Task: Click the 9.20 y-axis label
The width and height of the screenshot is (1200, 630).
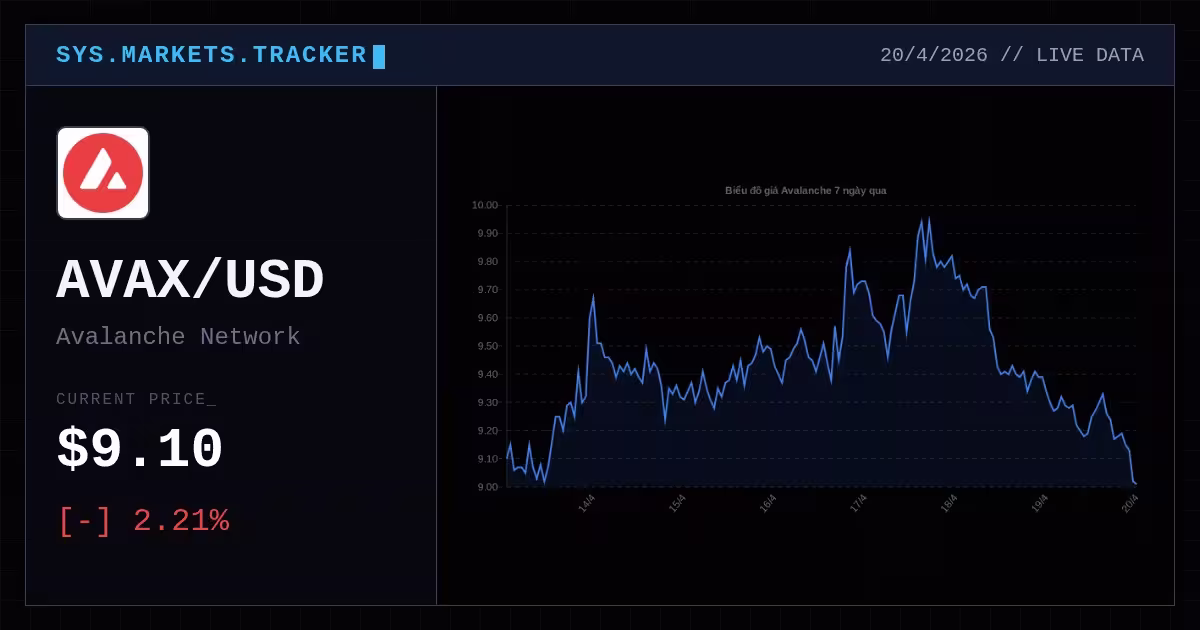Action: [487, 430]
